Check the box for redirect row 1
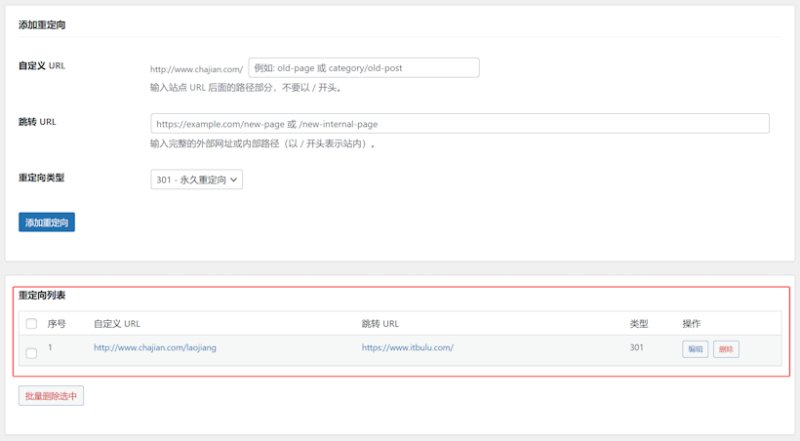This screenshot has height=441, width=800. (x=32, y=353)
